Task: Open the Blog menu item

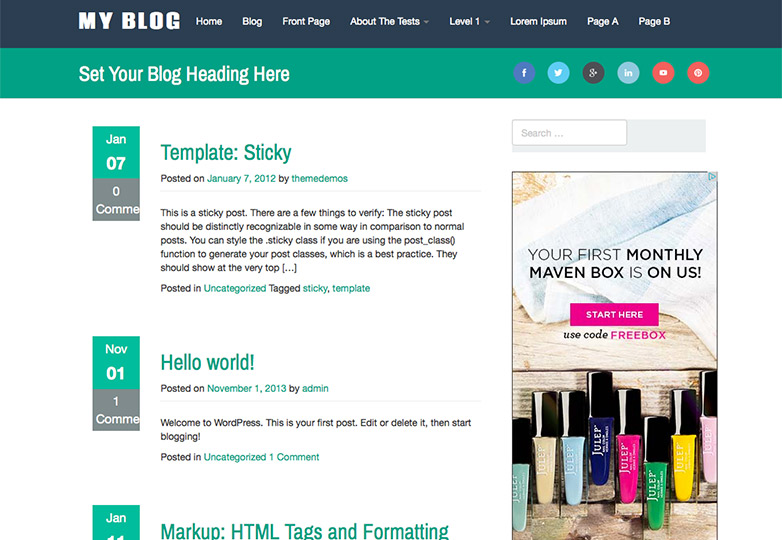Action: click(252, 21)
